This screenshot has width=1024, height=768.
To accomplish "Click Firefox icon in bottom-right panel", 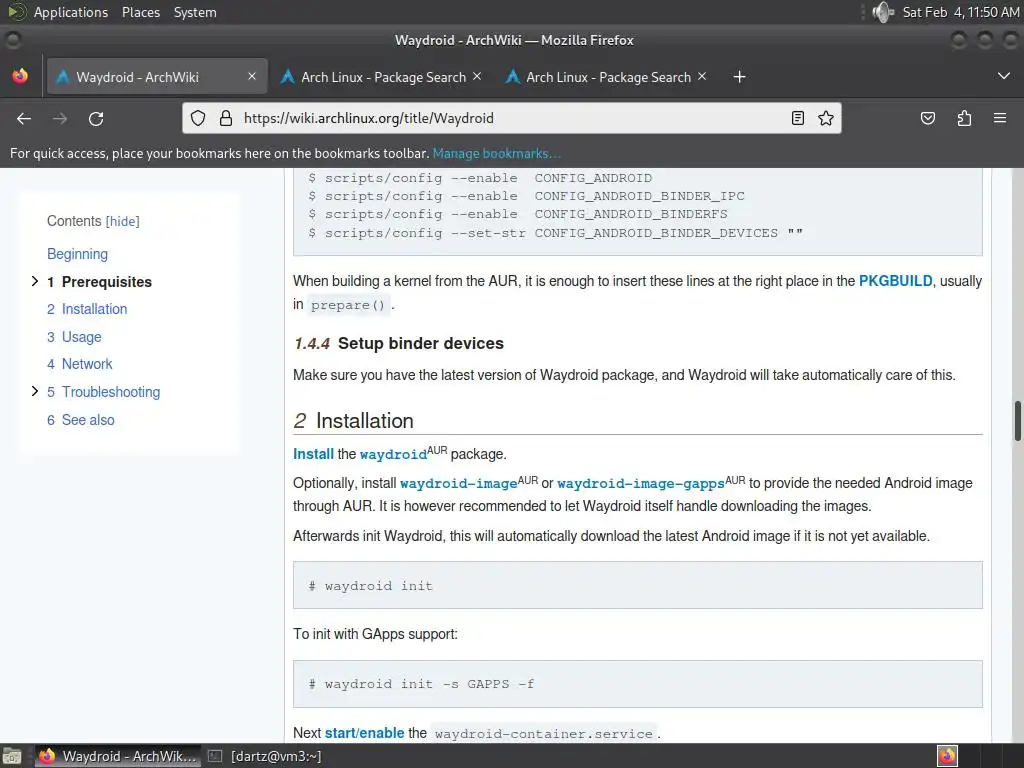I will pos(947,756).
